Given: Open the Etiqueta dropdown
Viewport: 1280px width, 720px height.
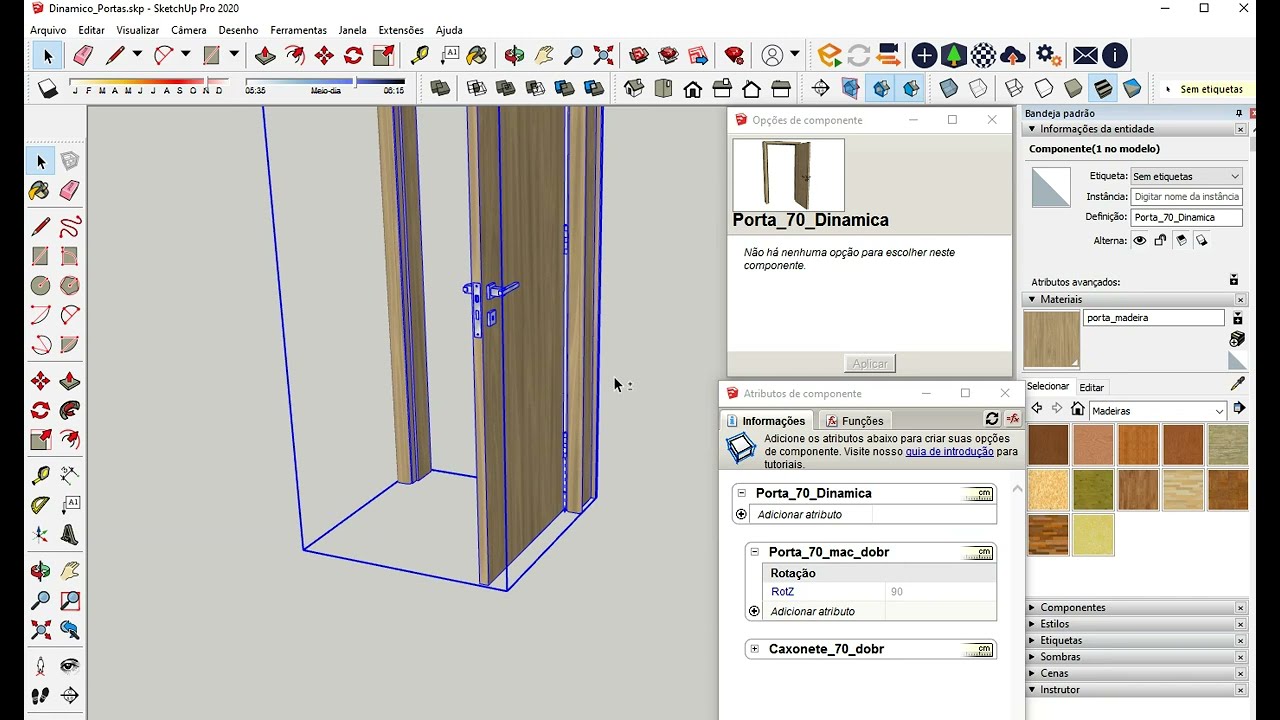Looking at the screenshot, I should pos(1187,176).
